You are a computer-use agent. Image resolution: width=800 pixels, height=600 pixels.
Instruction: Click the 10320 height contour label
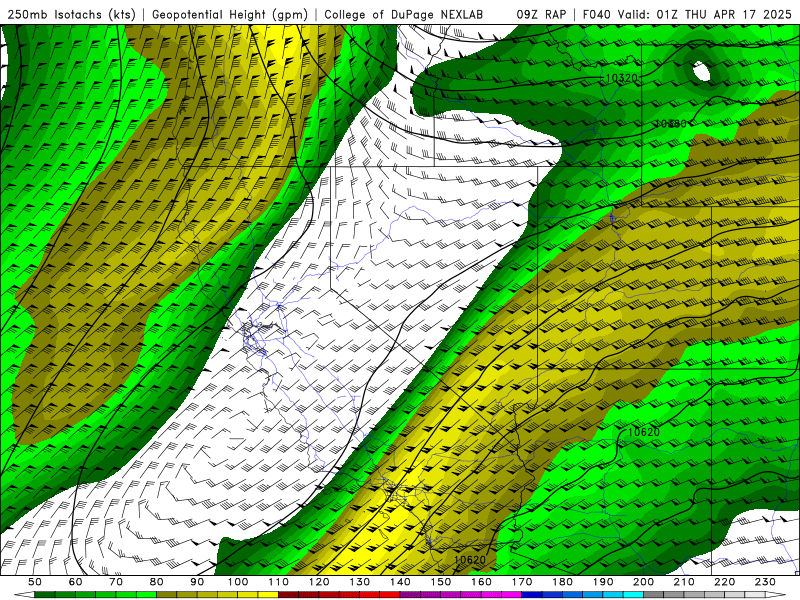coord(621,78)
